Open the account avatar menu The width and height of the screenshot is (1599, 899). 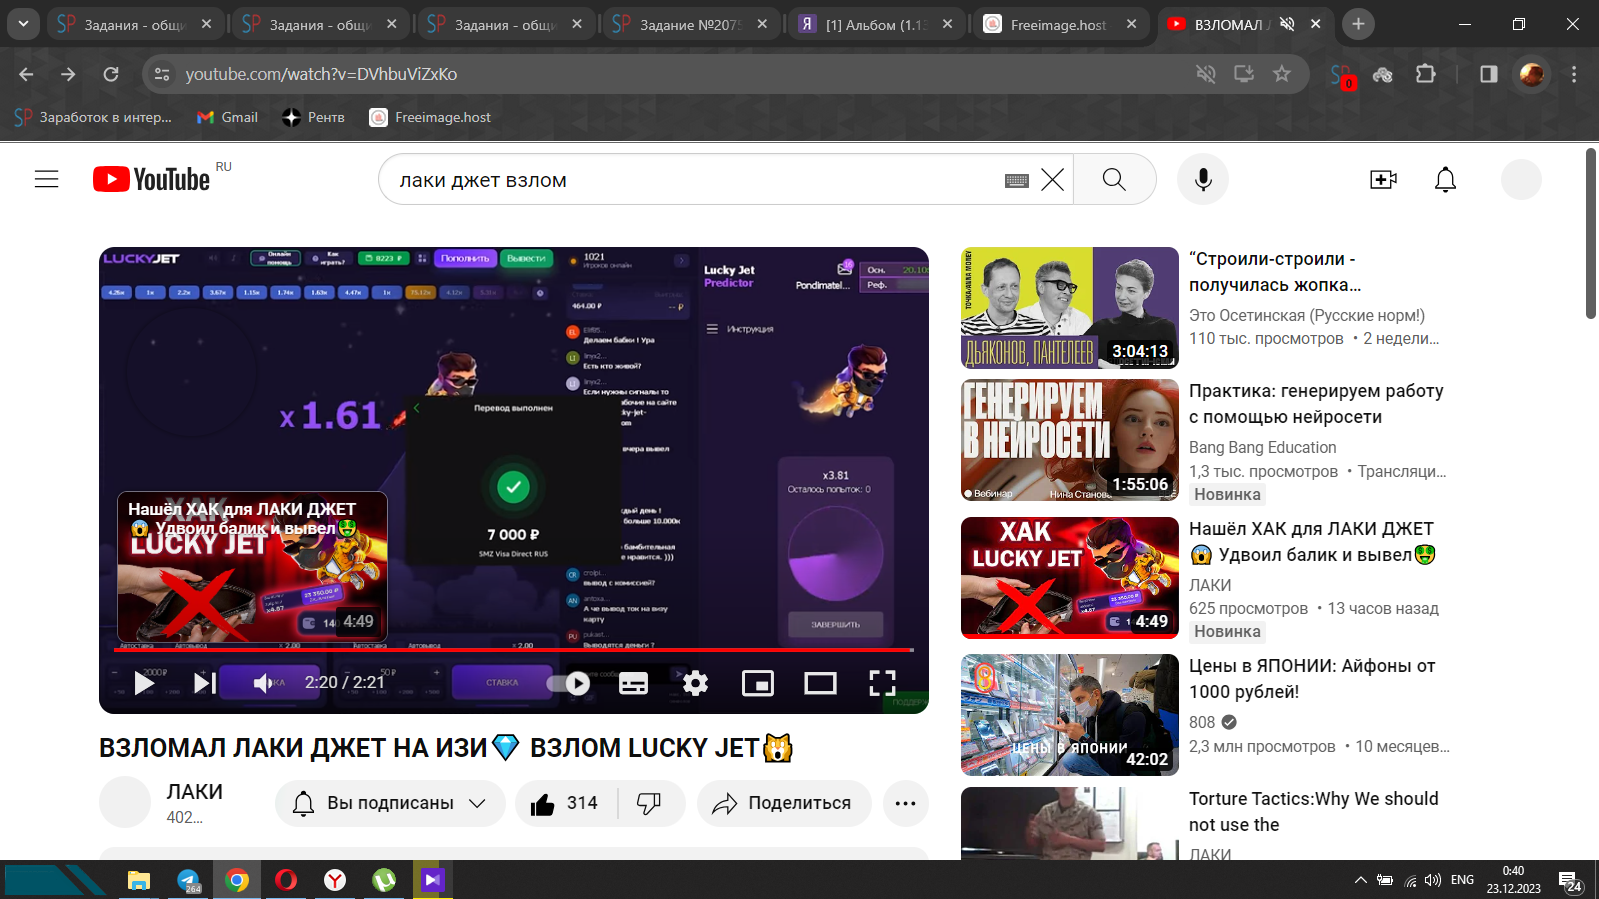[x=1521, y=179]
